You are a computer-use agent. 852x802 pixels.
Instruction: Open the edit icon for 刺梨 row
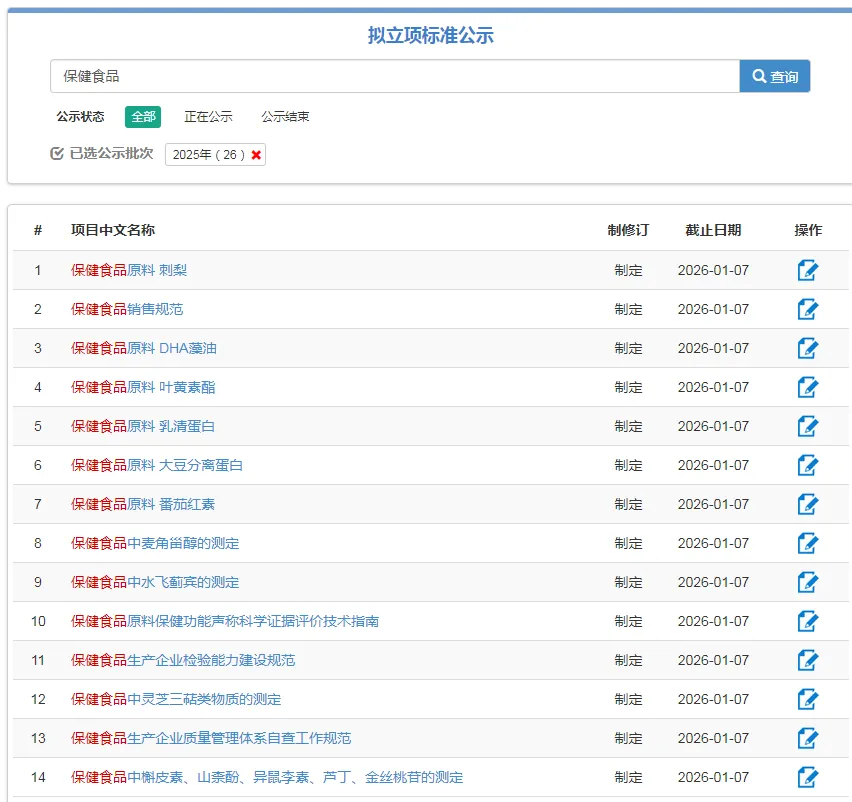[808, 269]
